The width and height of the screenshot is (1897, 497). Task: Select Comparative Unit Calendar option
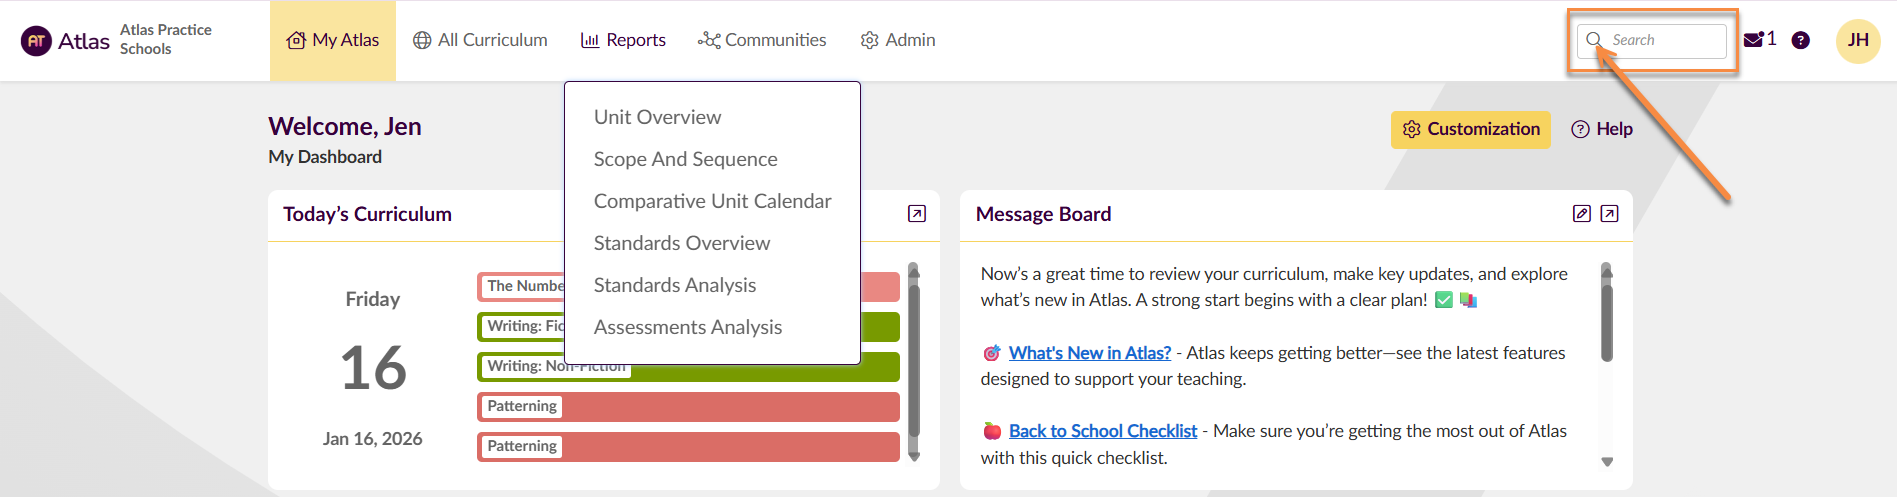click(712, 201)
